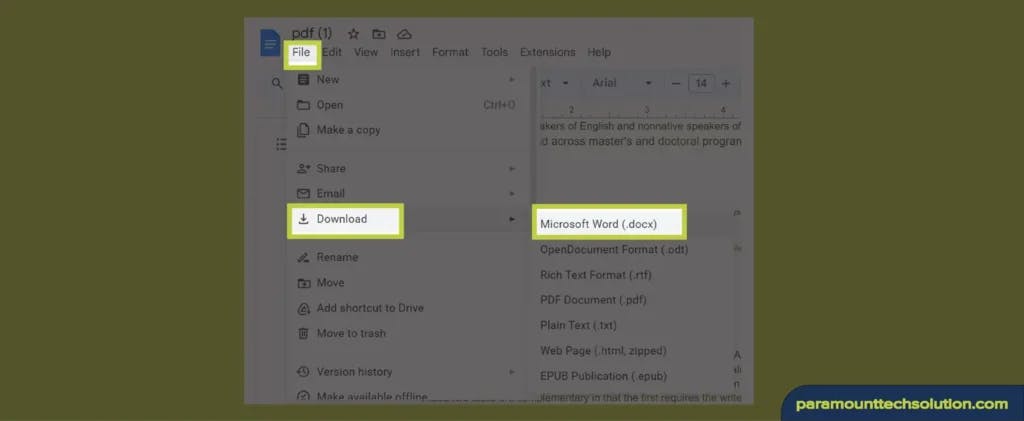Decrease font size with minus button

(676, 84)
